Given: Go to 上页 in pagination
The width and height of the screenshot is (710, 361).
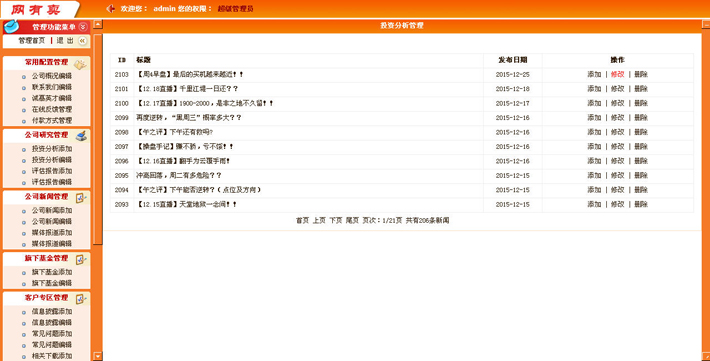Looking at the screenshot, I should (x=319, y=221).
